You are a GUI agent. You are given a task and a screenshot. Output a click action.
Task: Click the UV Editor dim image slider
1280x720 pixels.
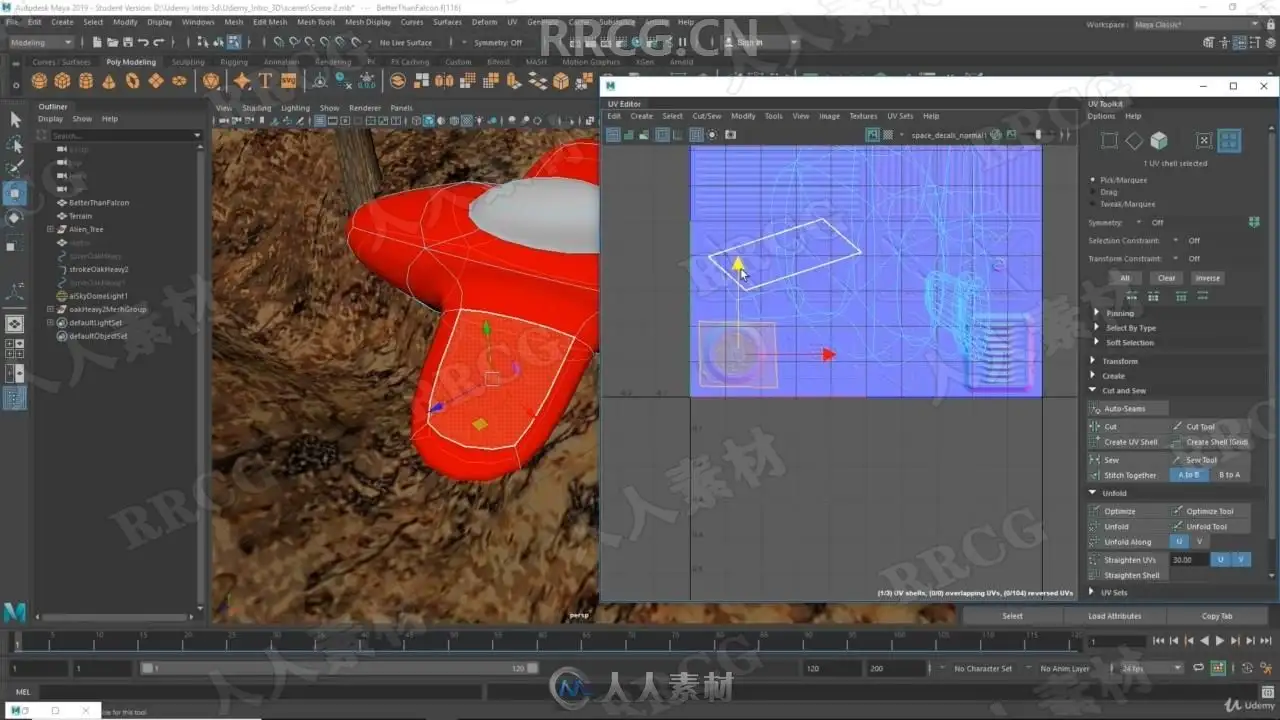pyautogui.click(x=1040, y=135)
